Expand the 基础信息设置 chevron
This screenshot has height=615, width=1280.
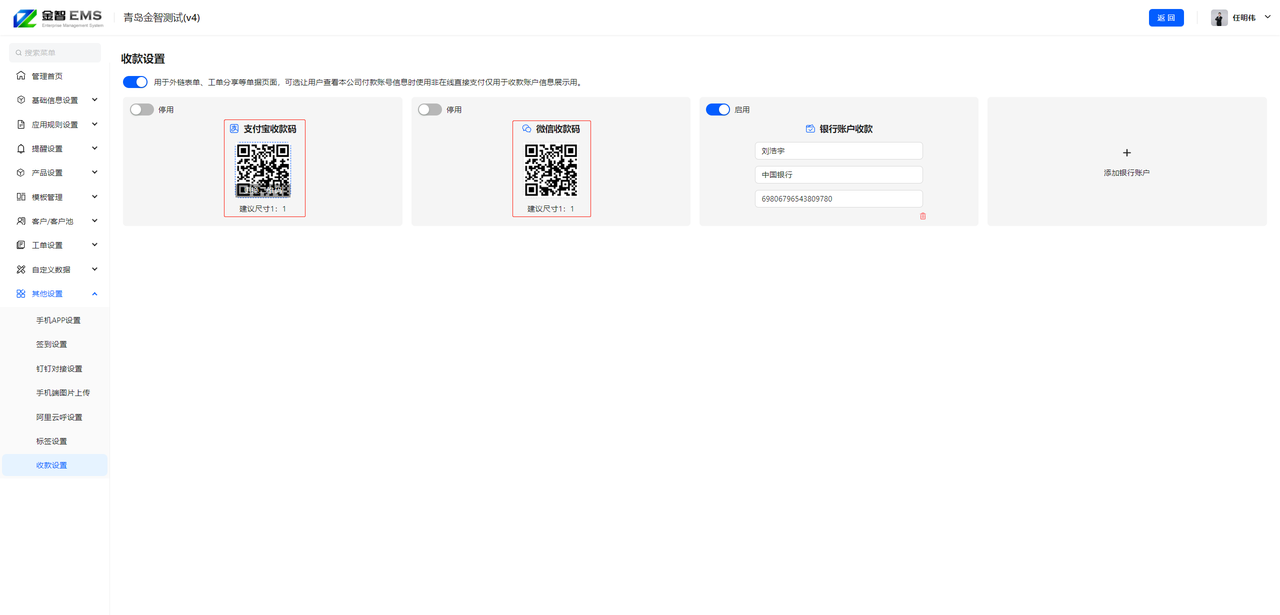[95, 100]
